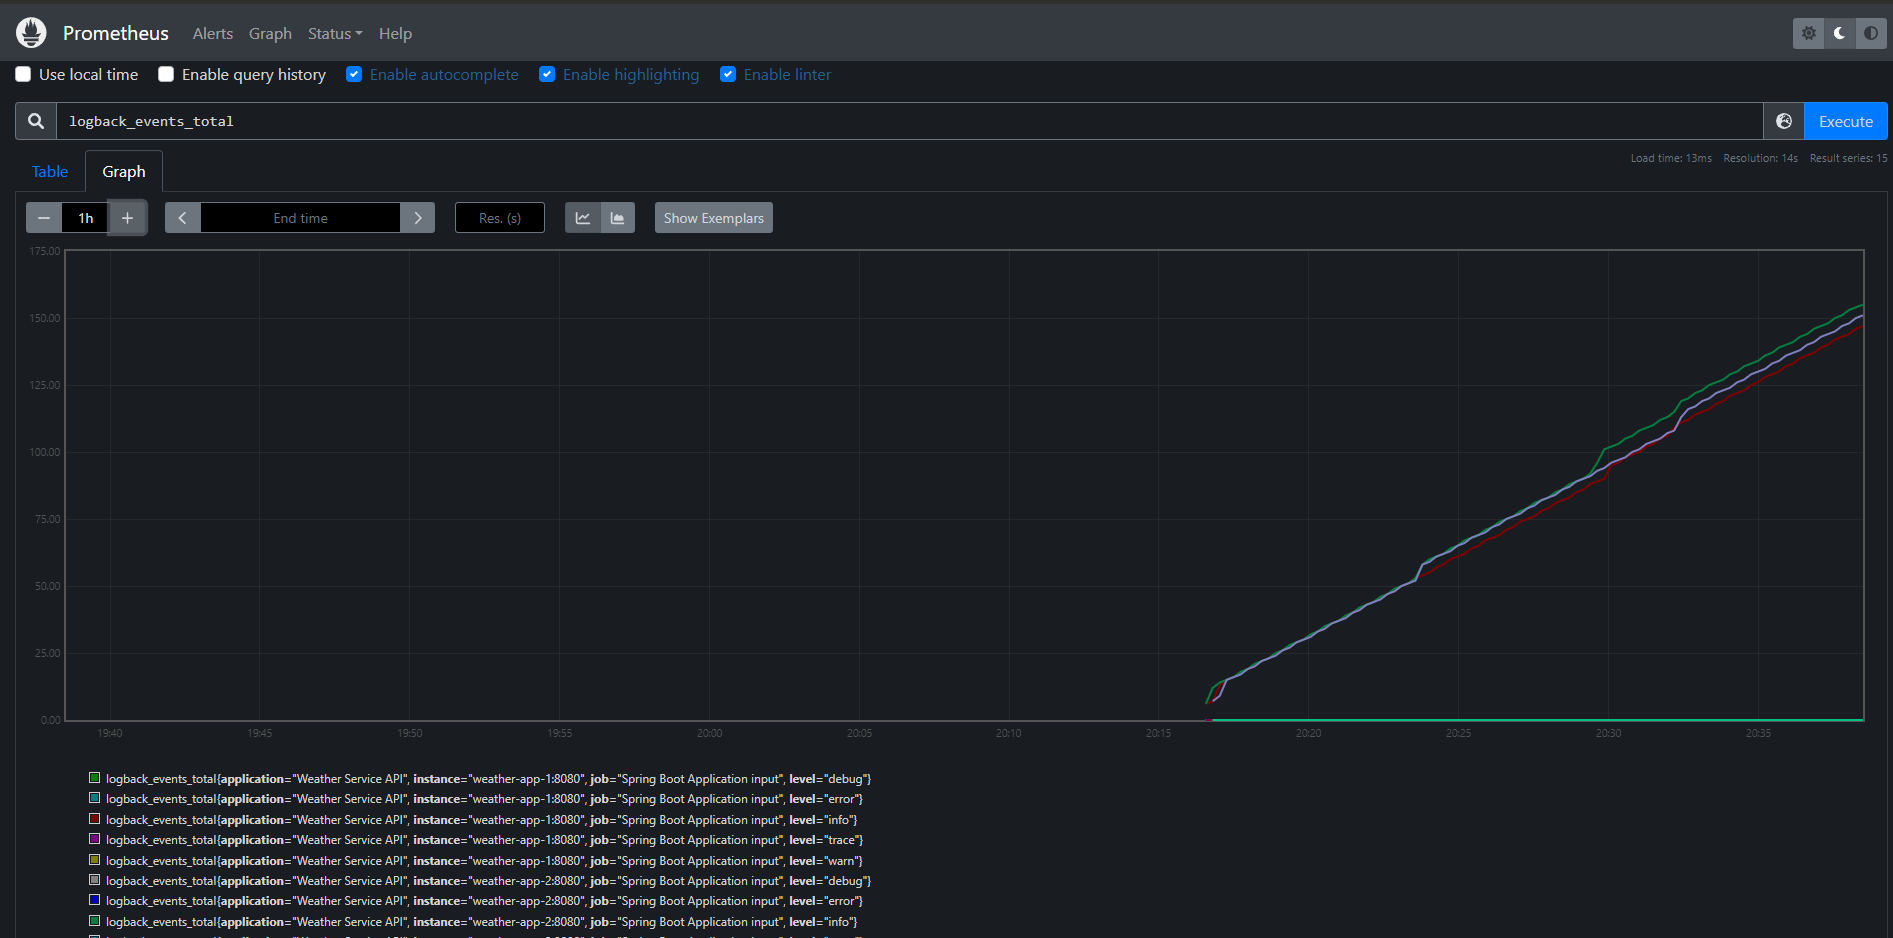The height and width of the screenshot is (938, 1893).
Task: Click the 1h range input field
Action: [x=86, y=218]
